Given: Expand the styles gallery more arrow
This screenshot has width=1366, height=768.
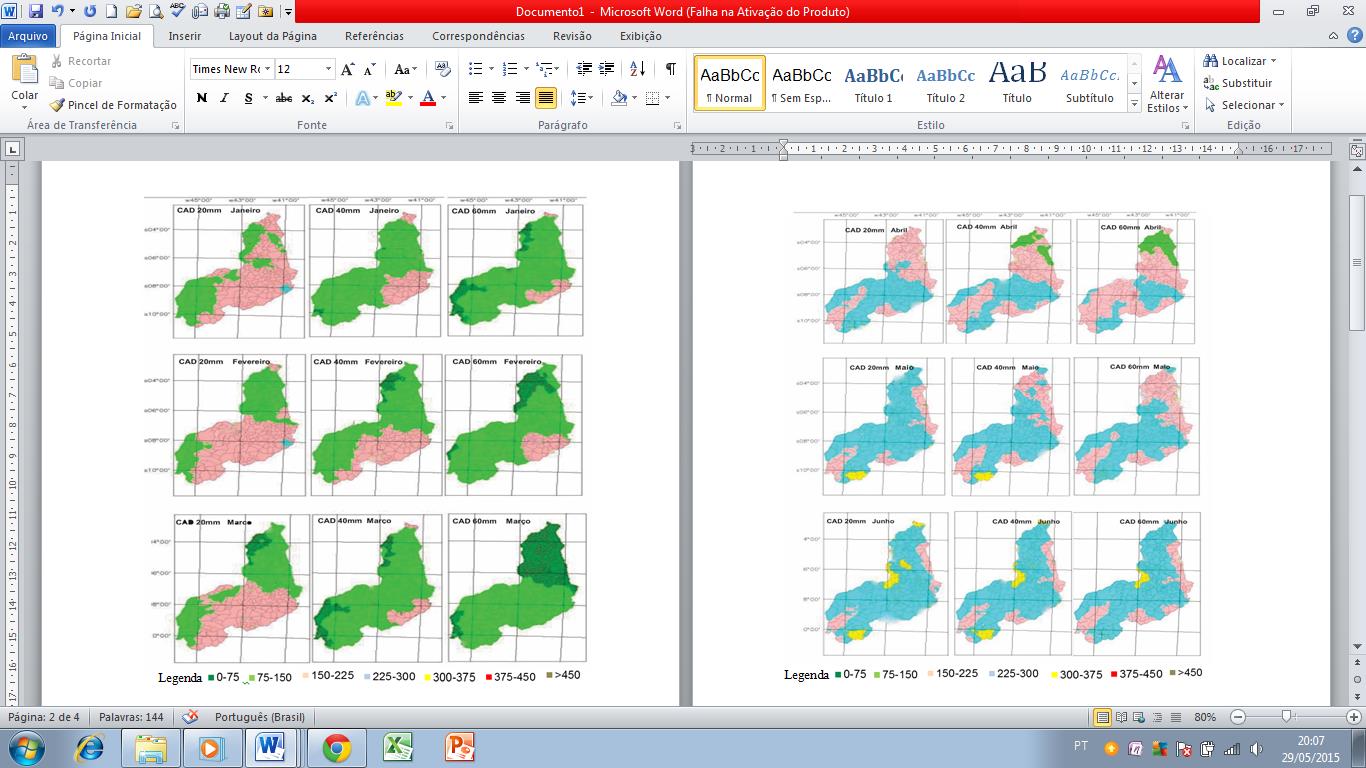Looking at the screenshot, I should coord(1134,104).
